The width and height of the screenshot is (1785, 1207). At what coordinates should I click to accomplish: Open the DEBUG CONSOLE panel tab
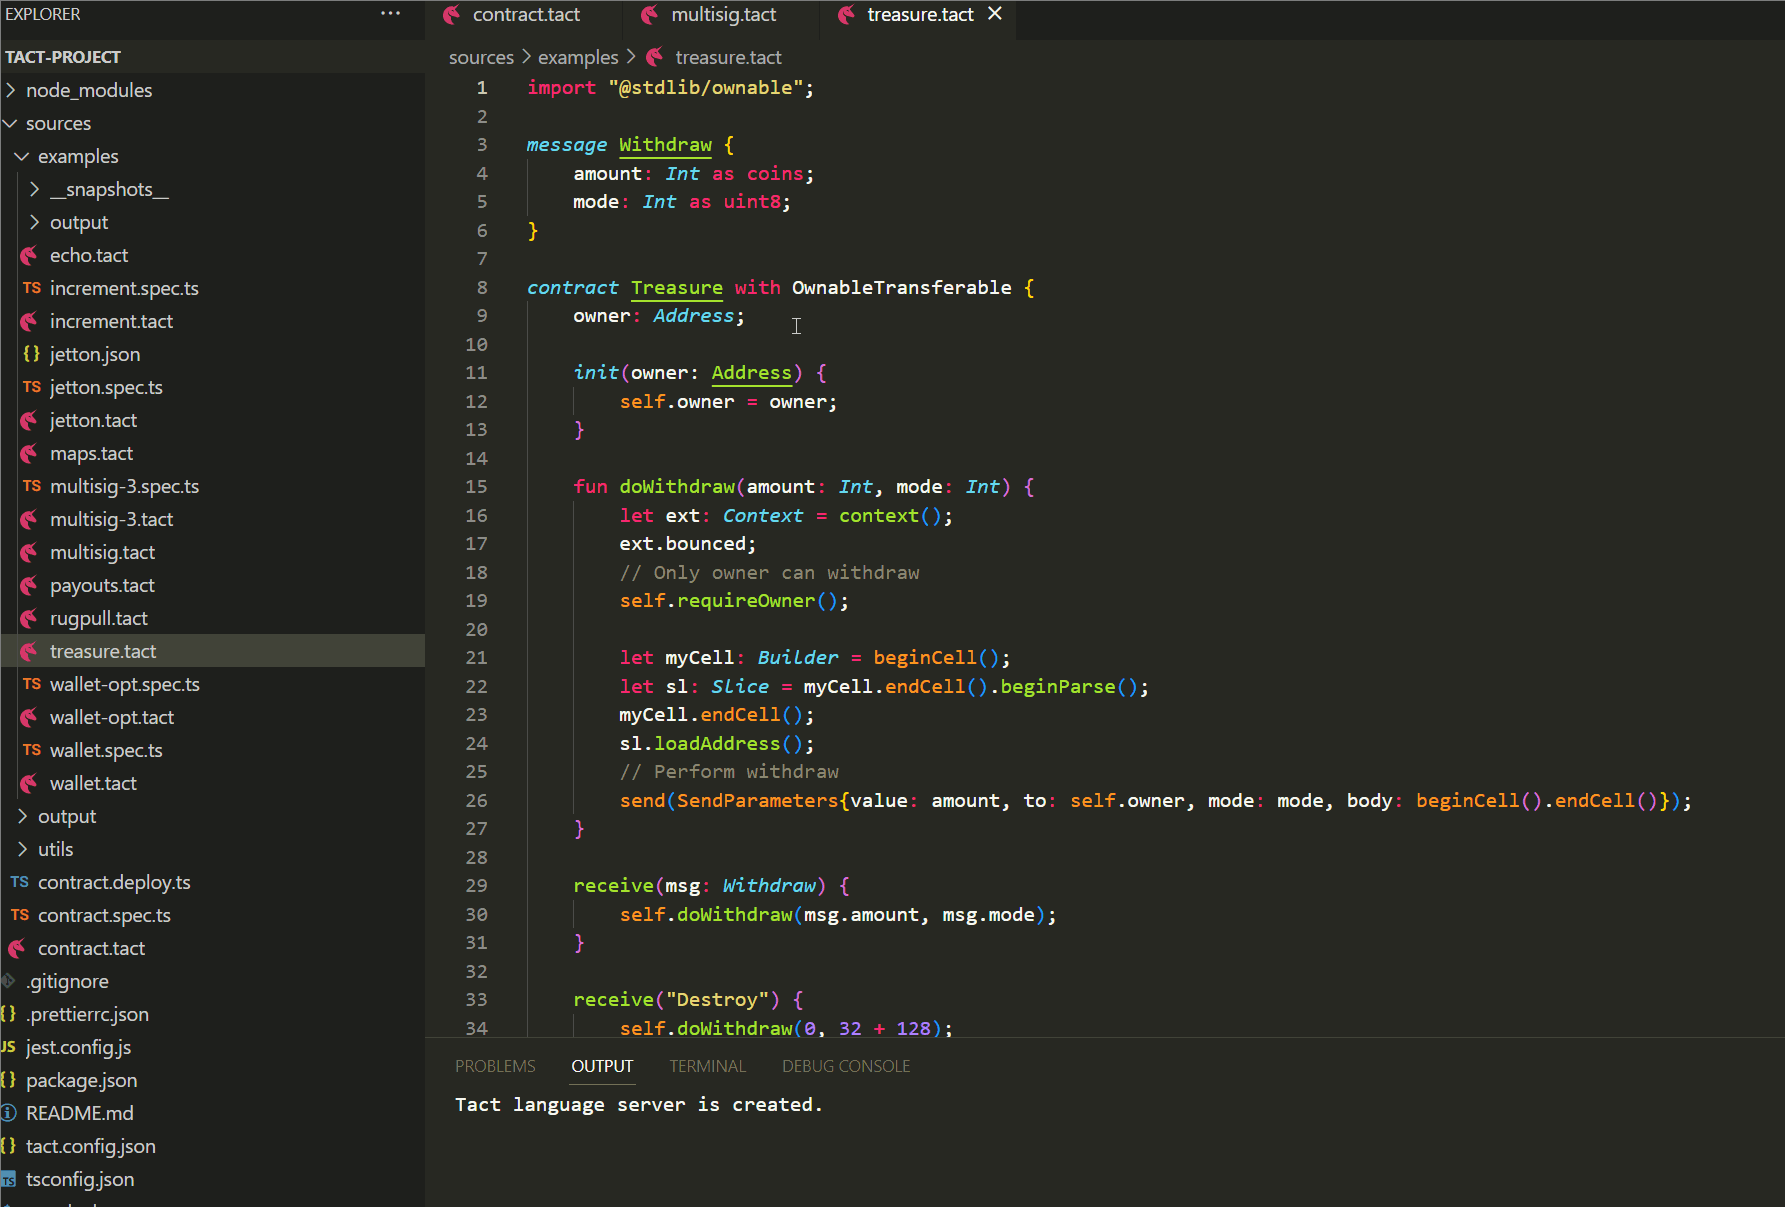click(846, 1066)
